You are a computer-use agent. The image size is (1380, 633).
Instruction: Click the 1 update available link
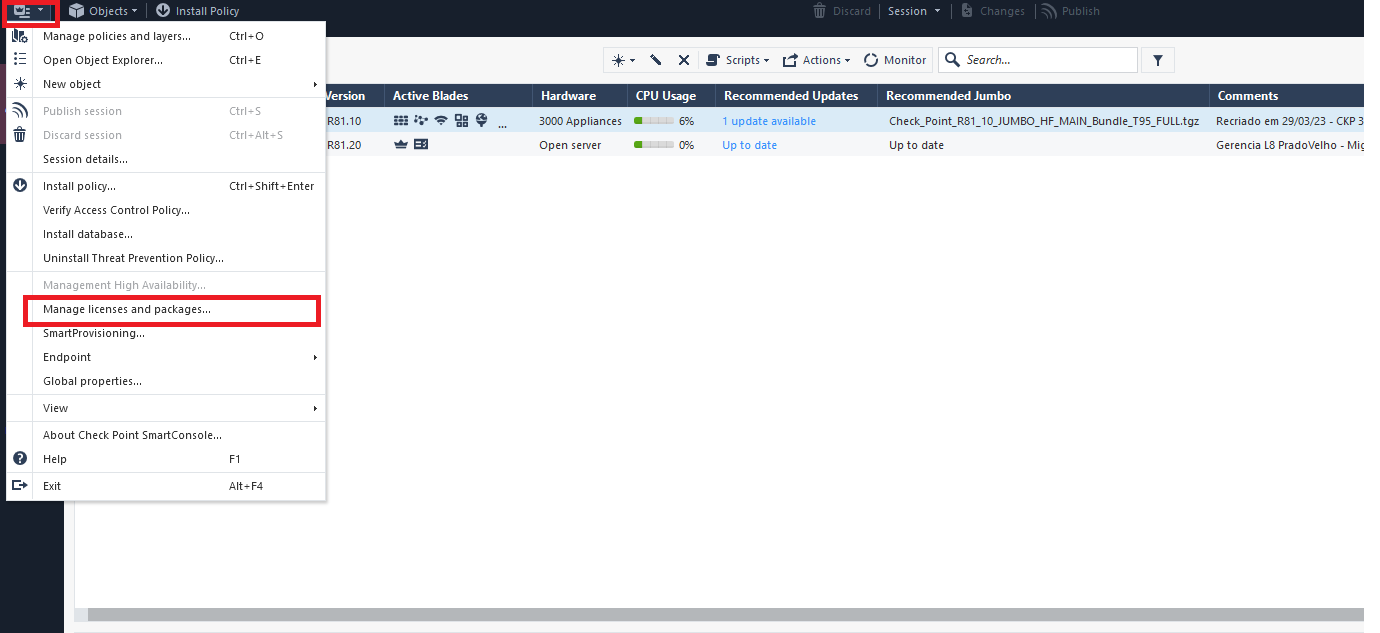pyautogui.click(x=769, y=121)
